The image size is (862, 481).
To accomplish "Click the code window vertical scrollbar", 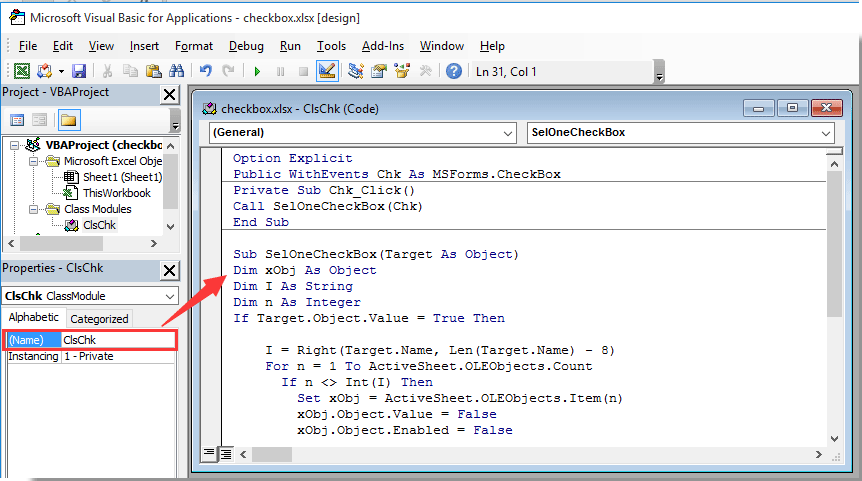I will click(834, 300).
